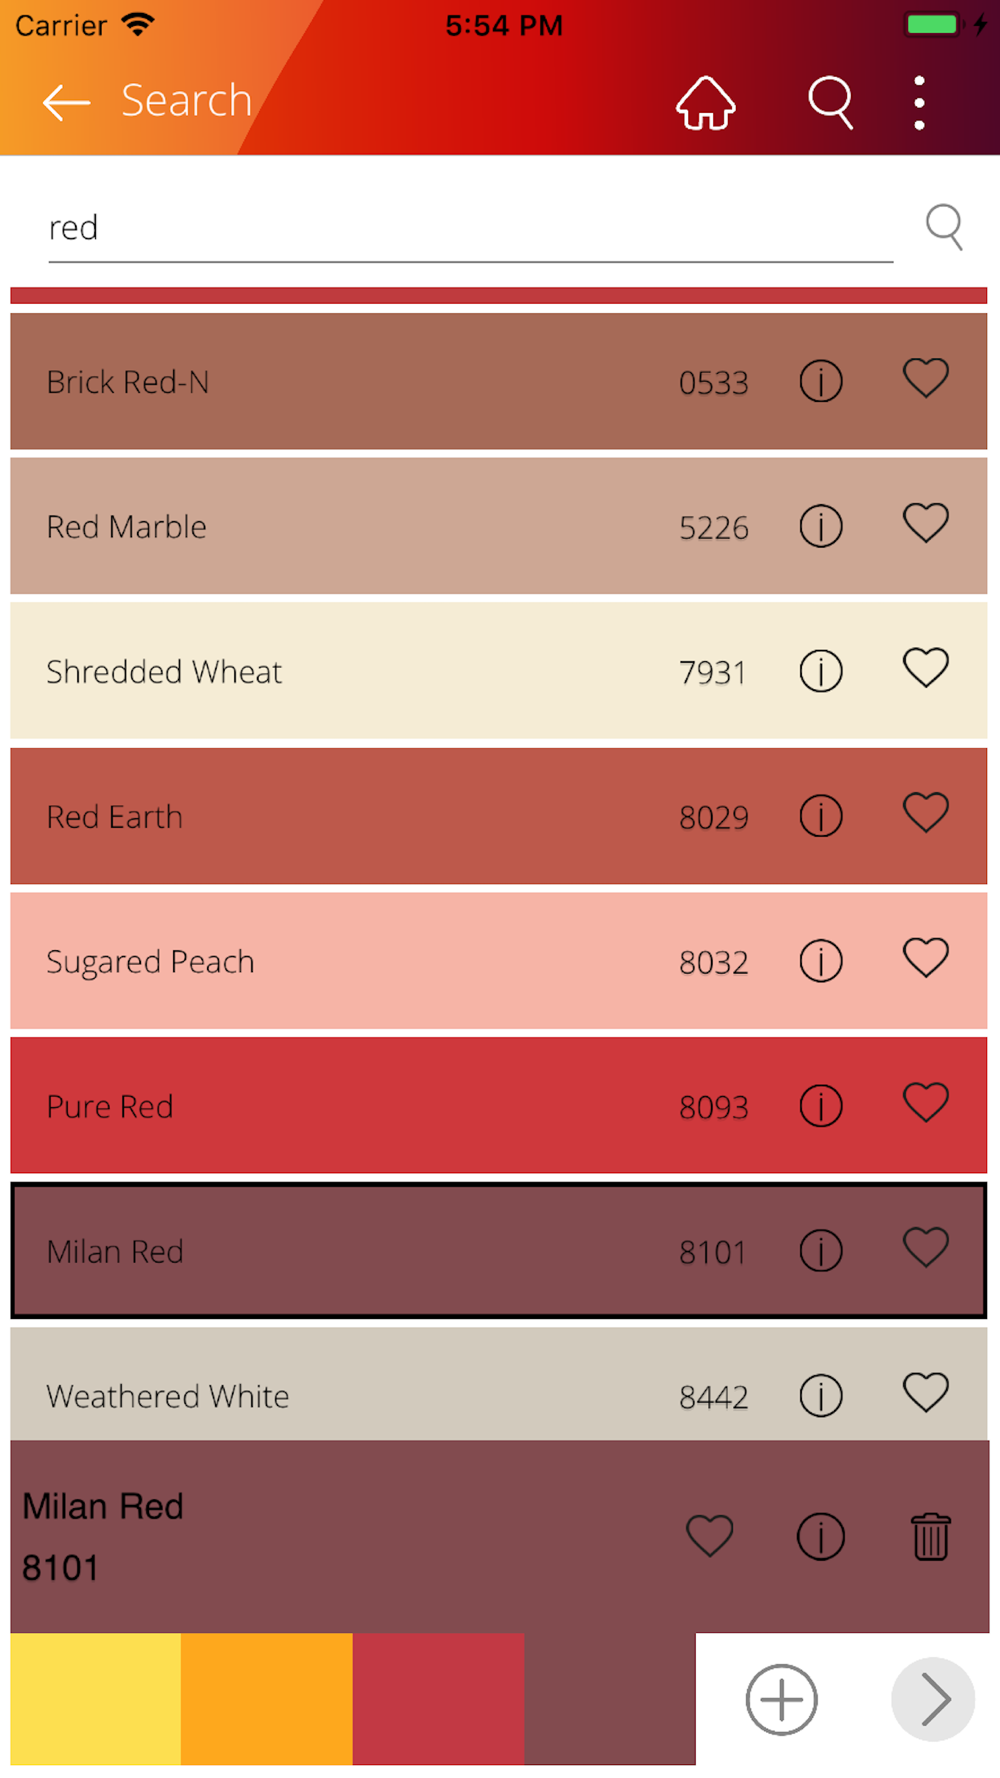Image resolution: width=1000 pixels, height=1778 pixels.
Task: Select the Weathered White color row
Action: pyautogui.click(x=499, y=1384)
